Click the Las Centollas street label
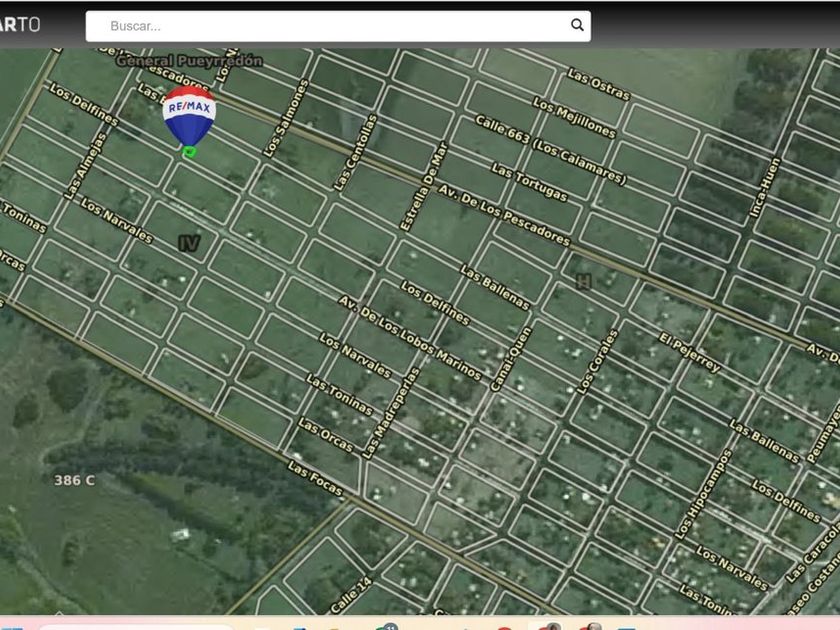The image size is (840, 630). (355, 153)
